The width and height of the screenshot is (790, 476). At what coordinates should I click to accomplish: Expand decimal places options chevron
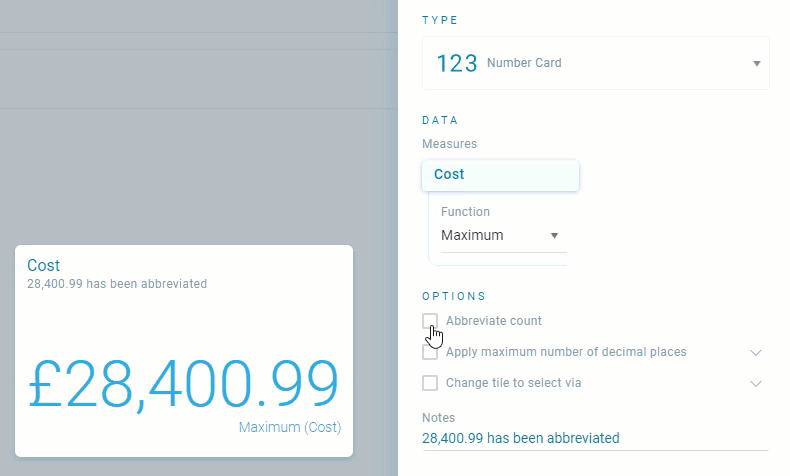click(x=755, y=353)
